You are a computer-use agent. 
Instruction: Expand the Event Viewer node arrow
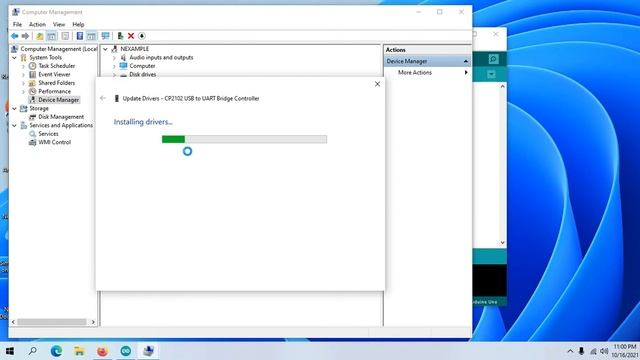[23, 75]
